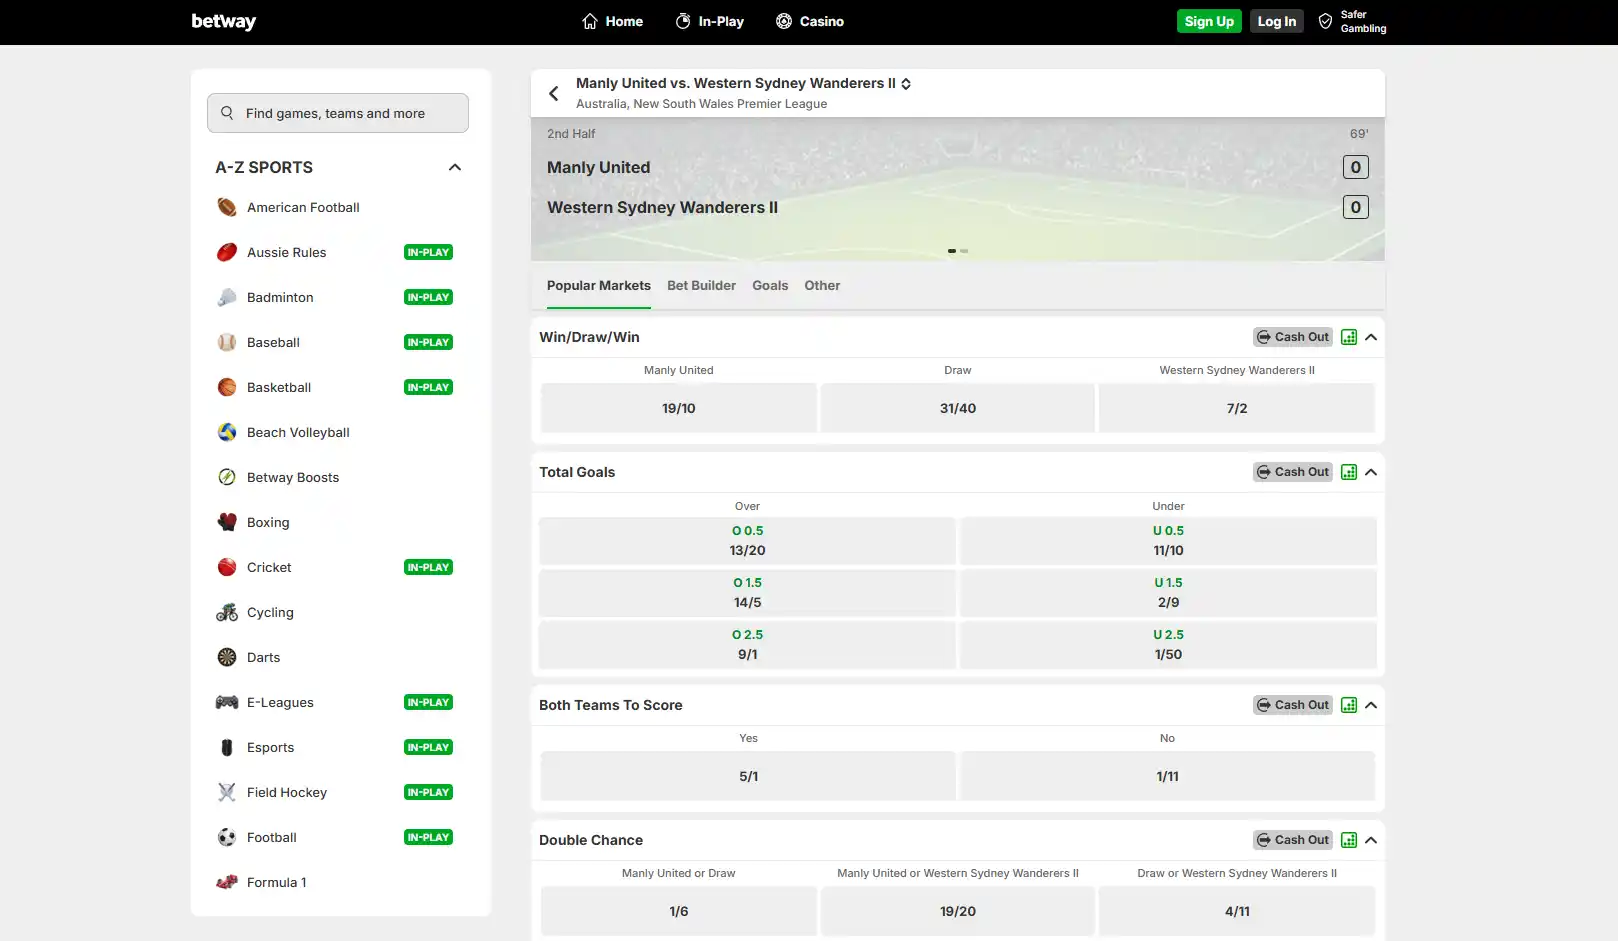Select the Field Hockey sticks icon
This screenshot has width=1618, height=941.
pyautogui.click(x=227, y=792)
